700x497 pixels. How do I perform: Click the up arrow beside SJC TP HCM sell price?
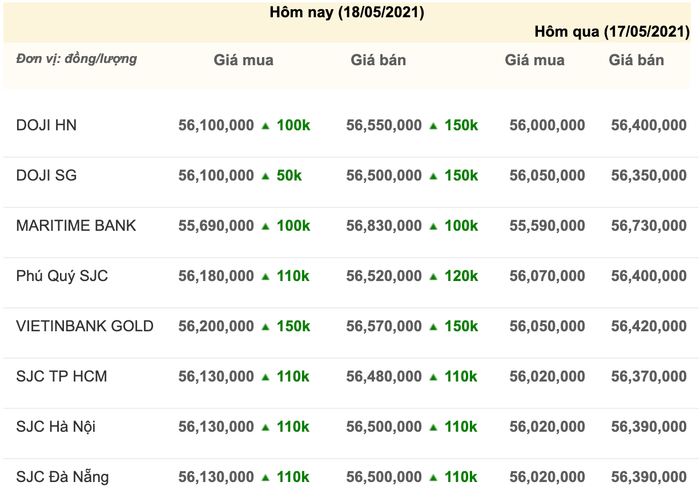click(433, 377)
